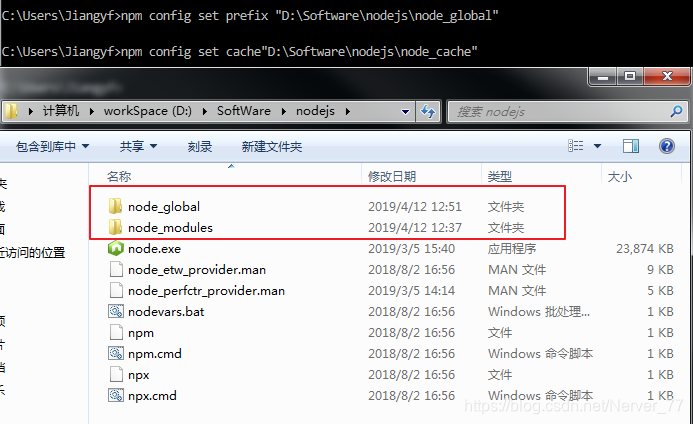Click the help question mark icon
The width and height of the screenshot is (693, 424).
coord(666,146)
